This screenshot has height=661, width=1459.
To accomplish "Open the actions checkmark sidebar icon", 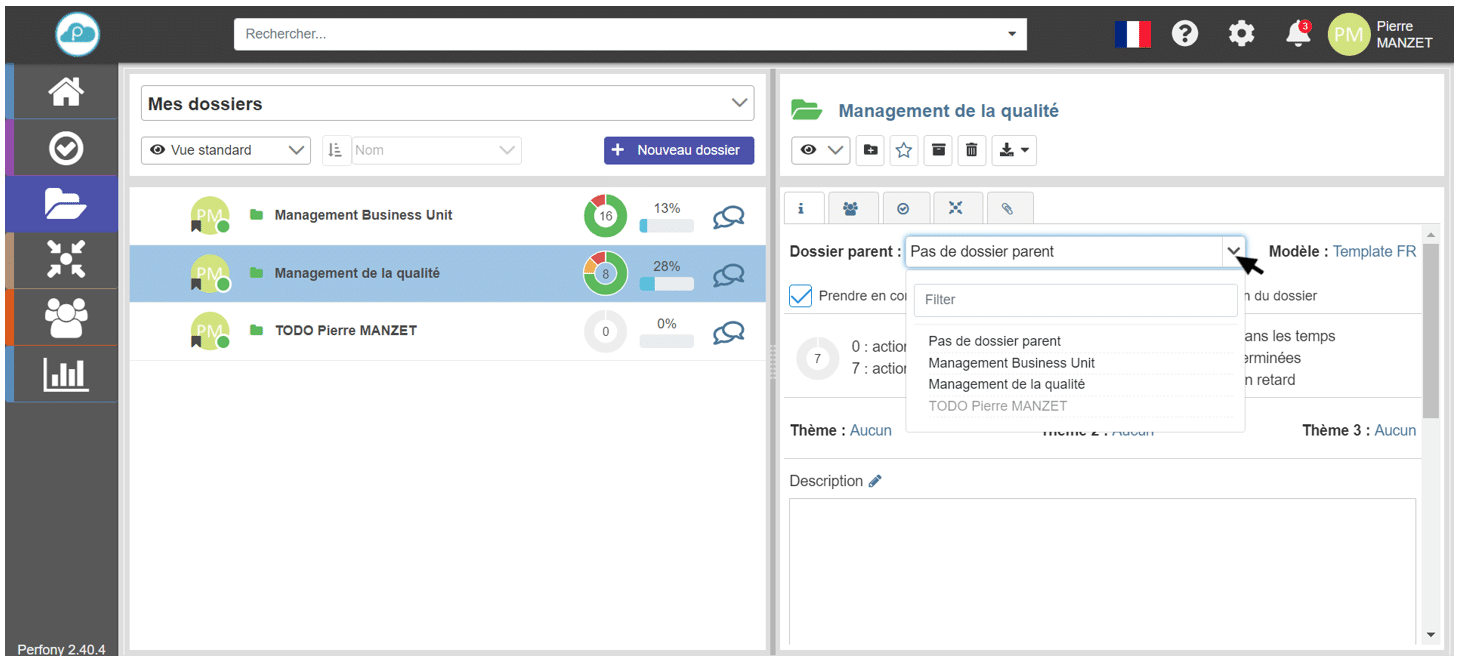I will (66, 149).
